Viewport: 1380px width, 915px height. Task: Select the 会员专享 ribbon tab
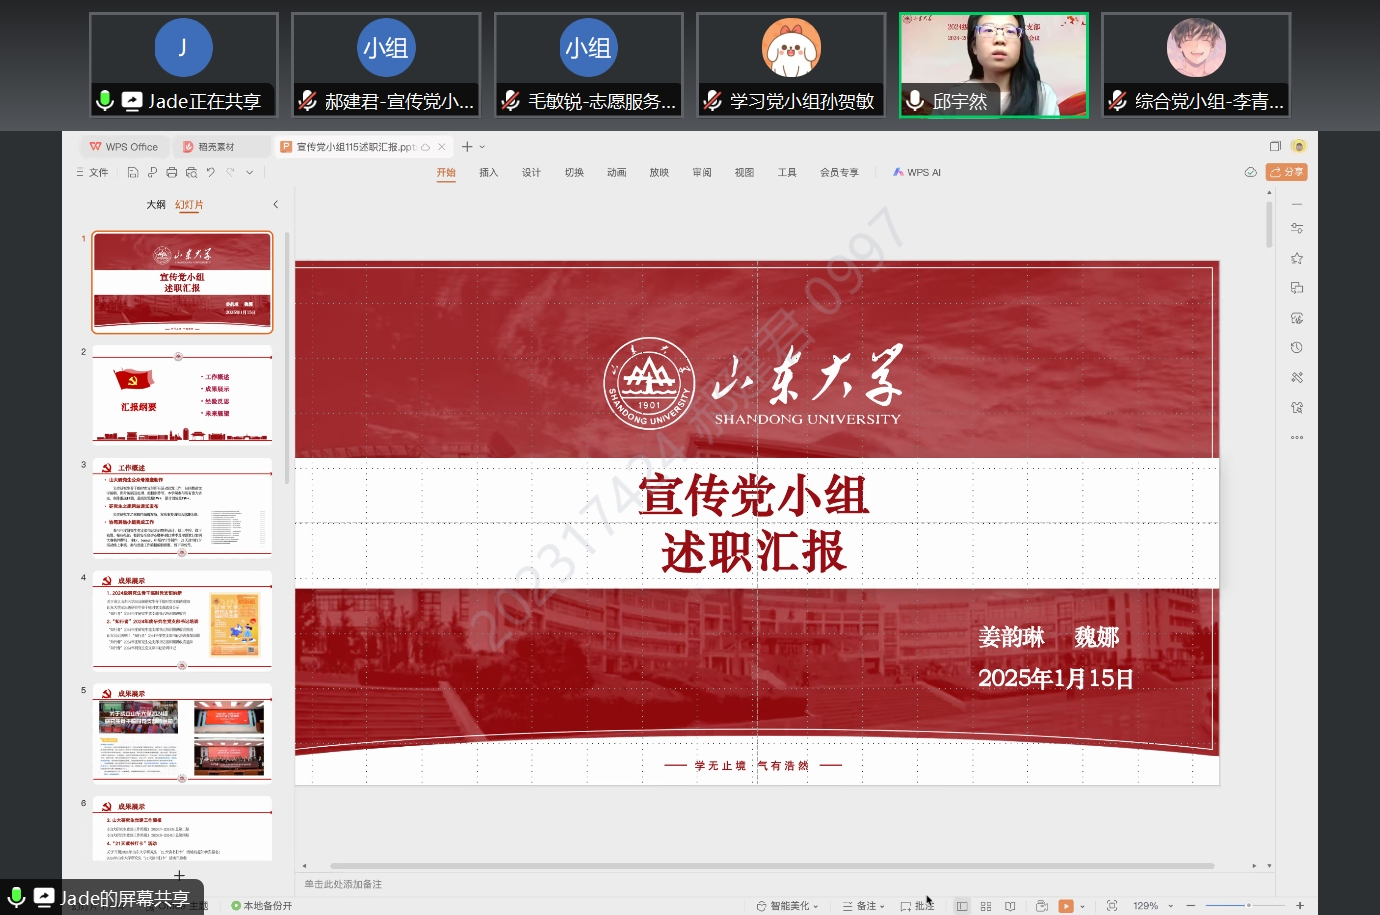coord(839,172)
